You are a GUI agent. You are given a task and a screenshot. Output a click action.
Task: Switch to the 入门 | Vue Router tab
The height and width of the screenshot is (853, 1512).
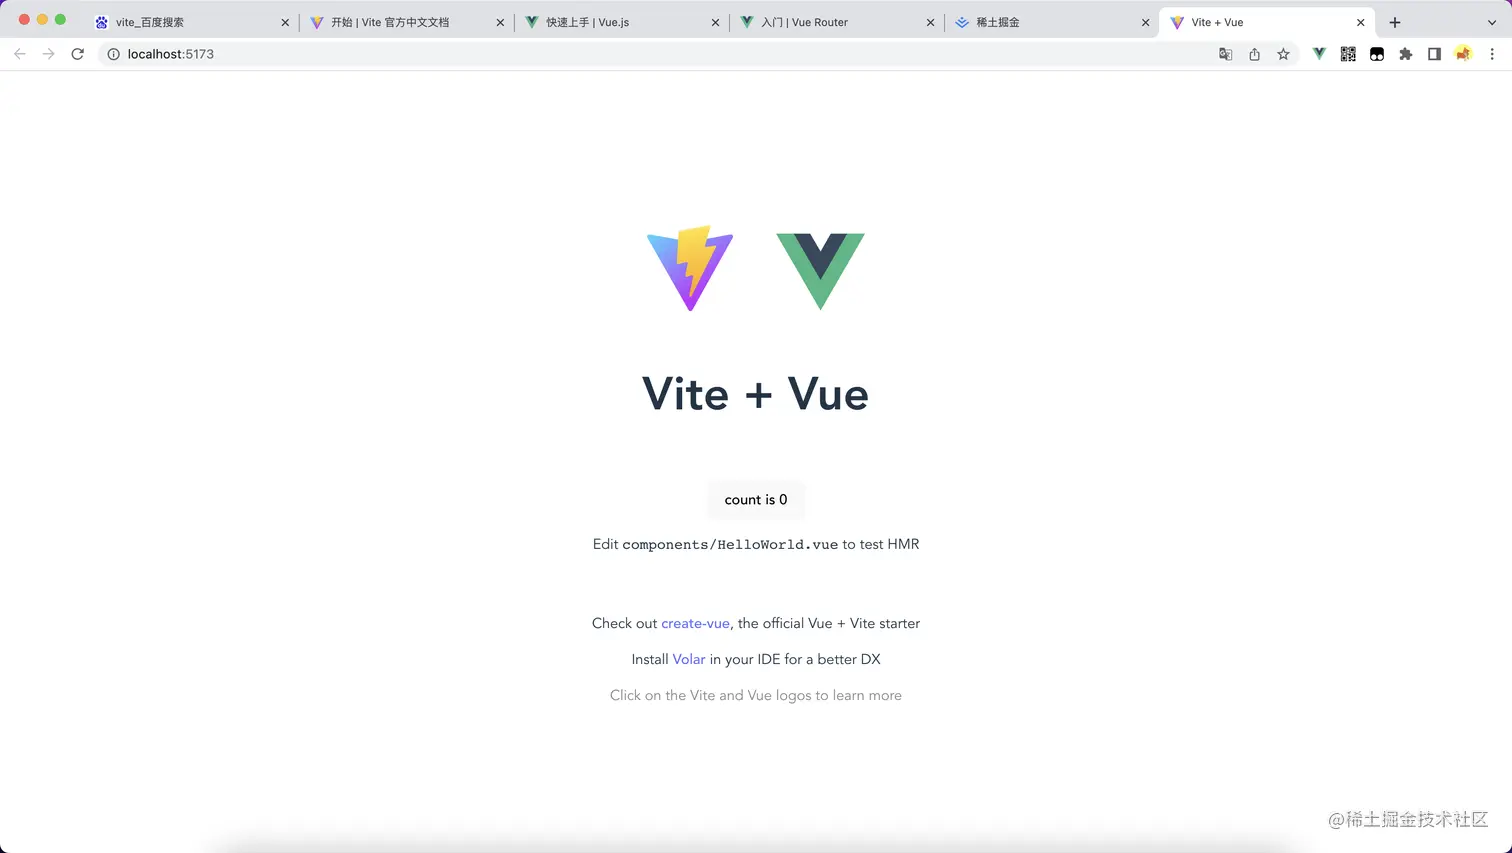[x=837, y=22]
